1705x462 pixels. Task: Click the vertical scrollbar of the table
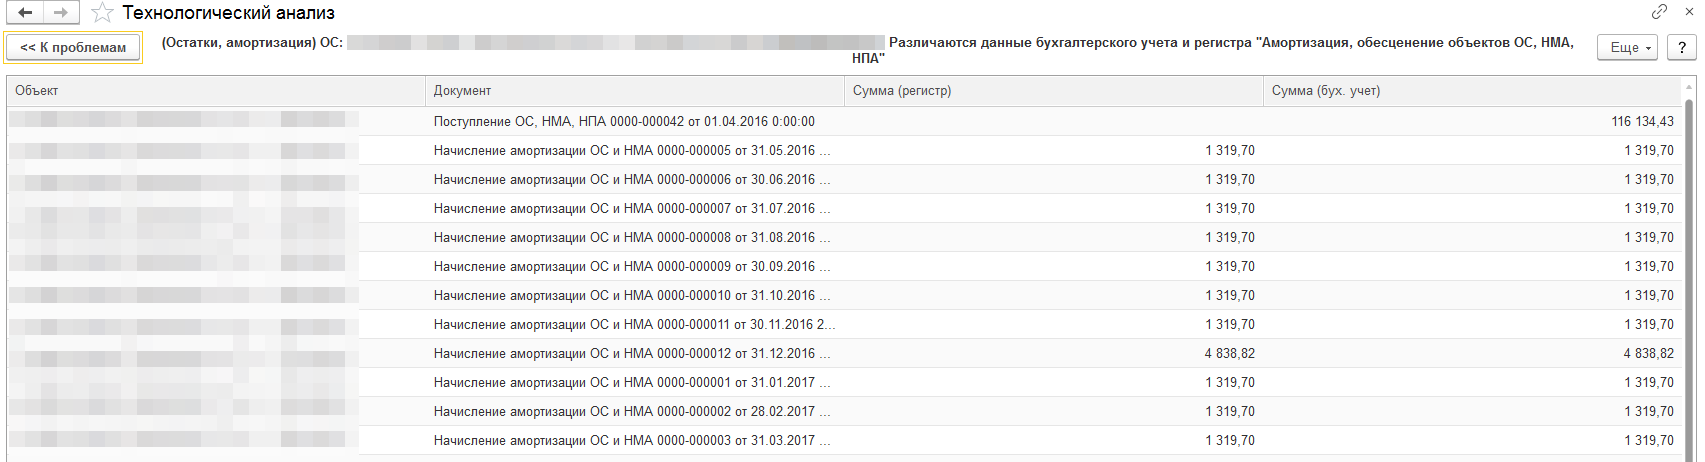click(1690, 280)
